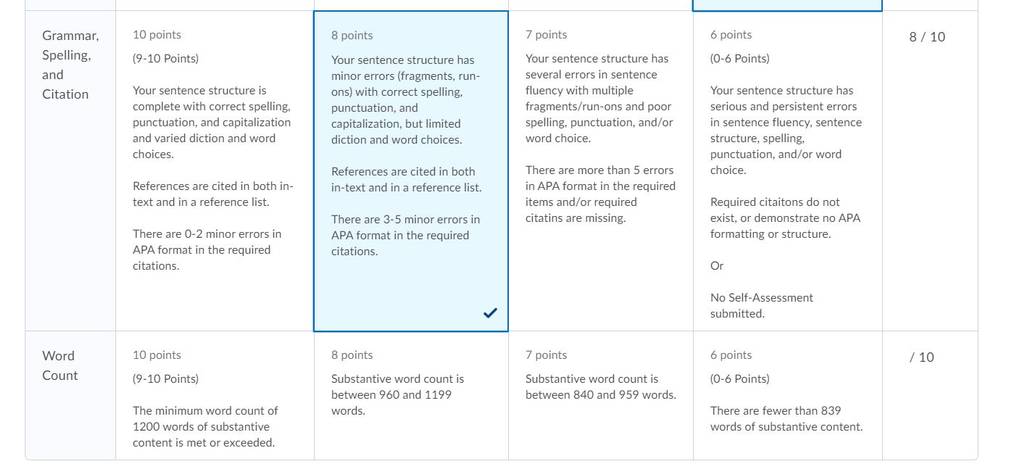The height and width of the screenshot is (473, 1024).
Task: Choose the 6 points Word Count level
Action: 788,395
